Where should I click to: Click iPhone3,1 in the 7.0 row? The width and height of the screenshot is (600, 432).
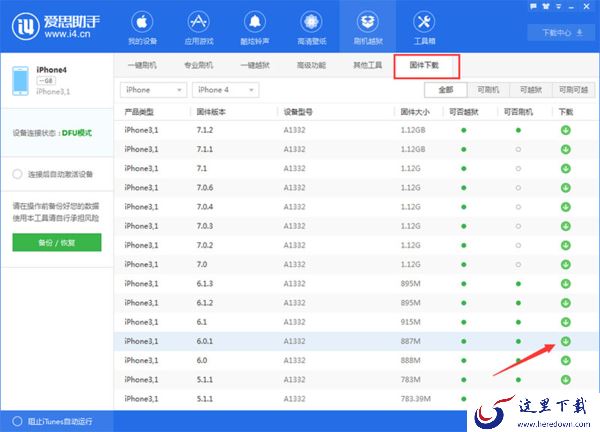click(x=141, y=264)
